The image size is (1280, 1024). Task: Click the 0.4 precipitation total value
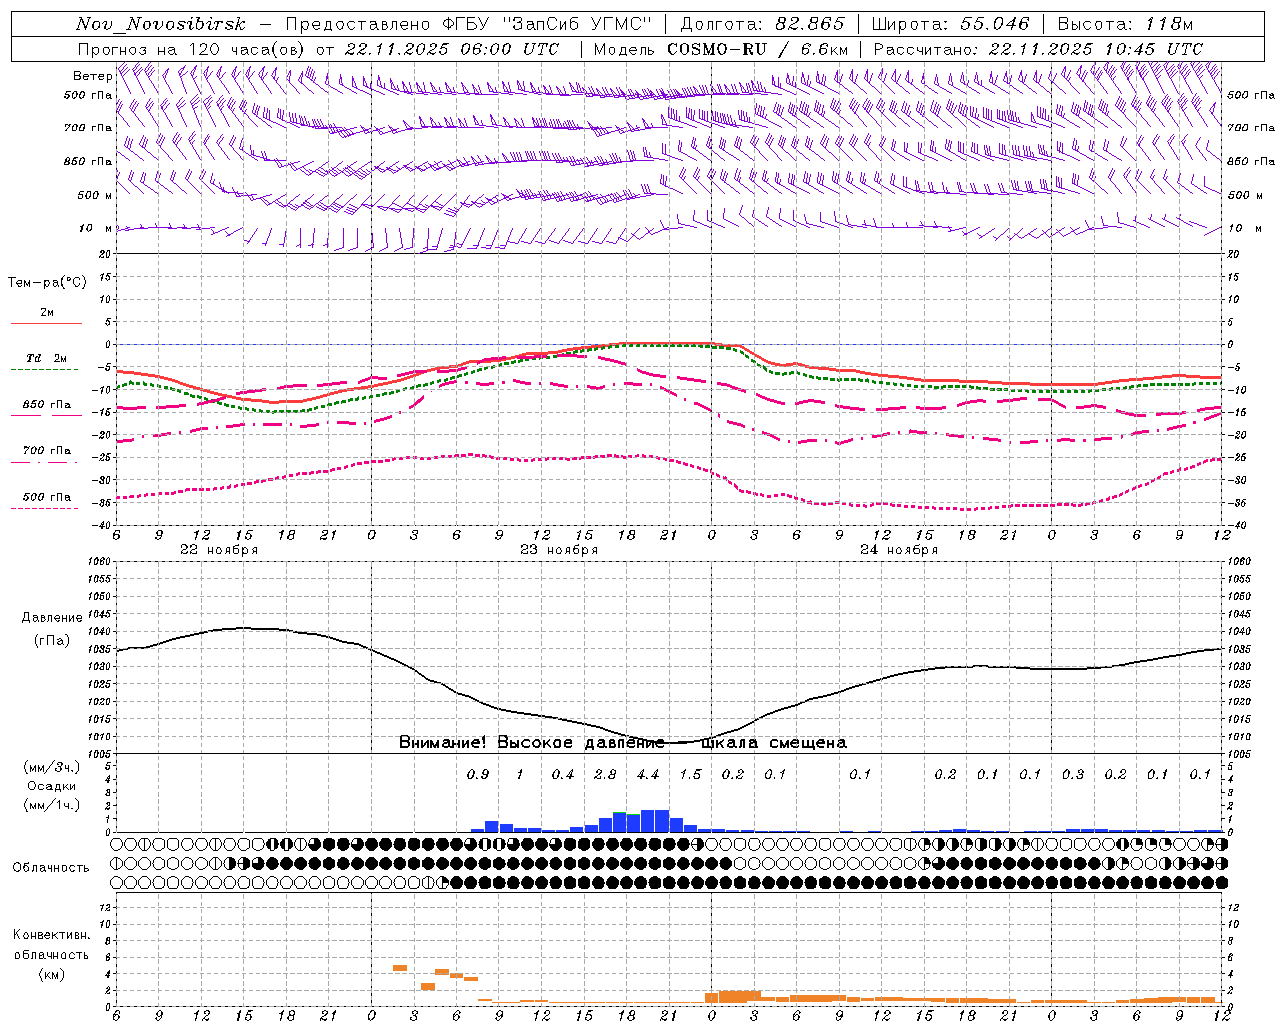(x=563, y=774)
